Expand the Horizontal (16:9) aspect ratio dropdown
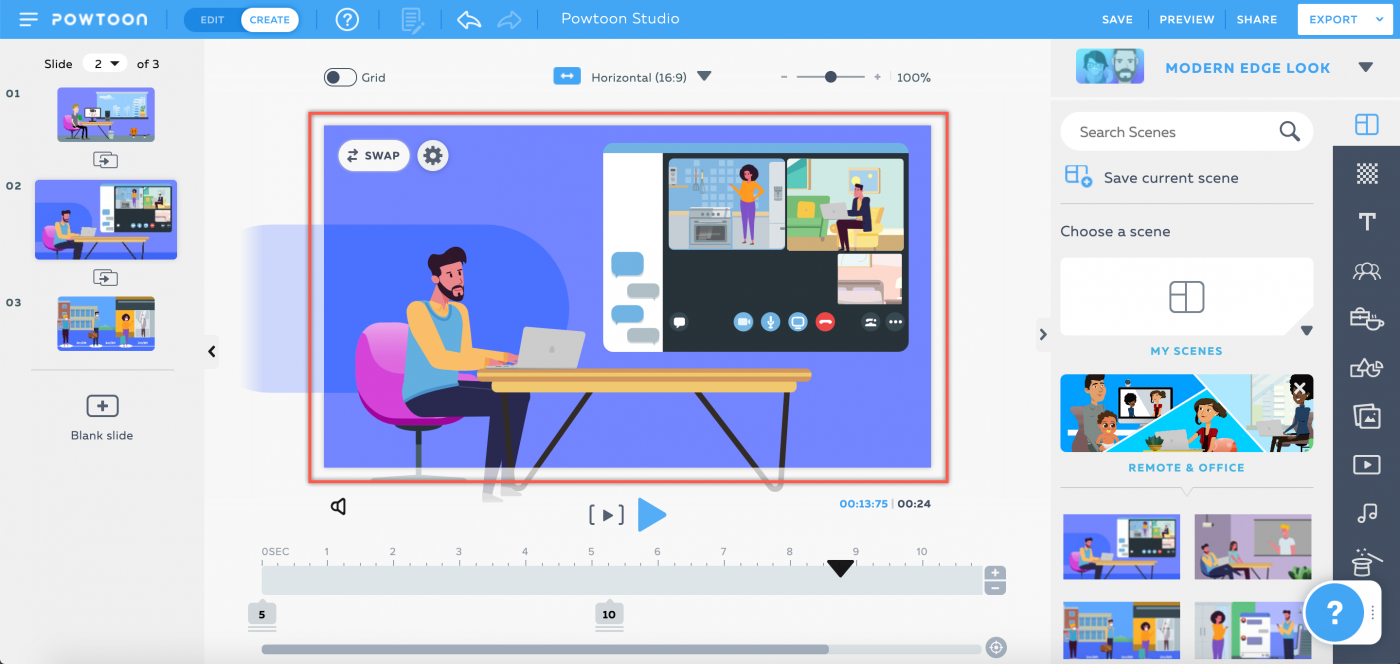 point(704,76)
